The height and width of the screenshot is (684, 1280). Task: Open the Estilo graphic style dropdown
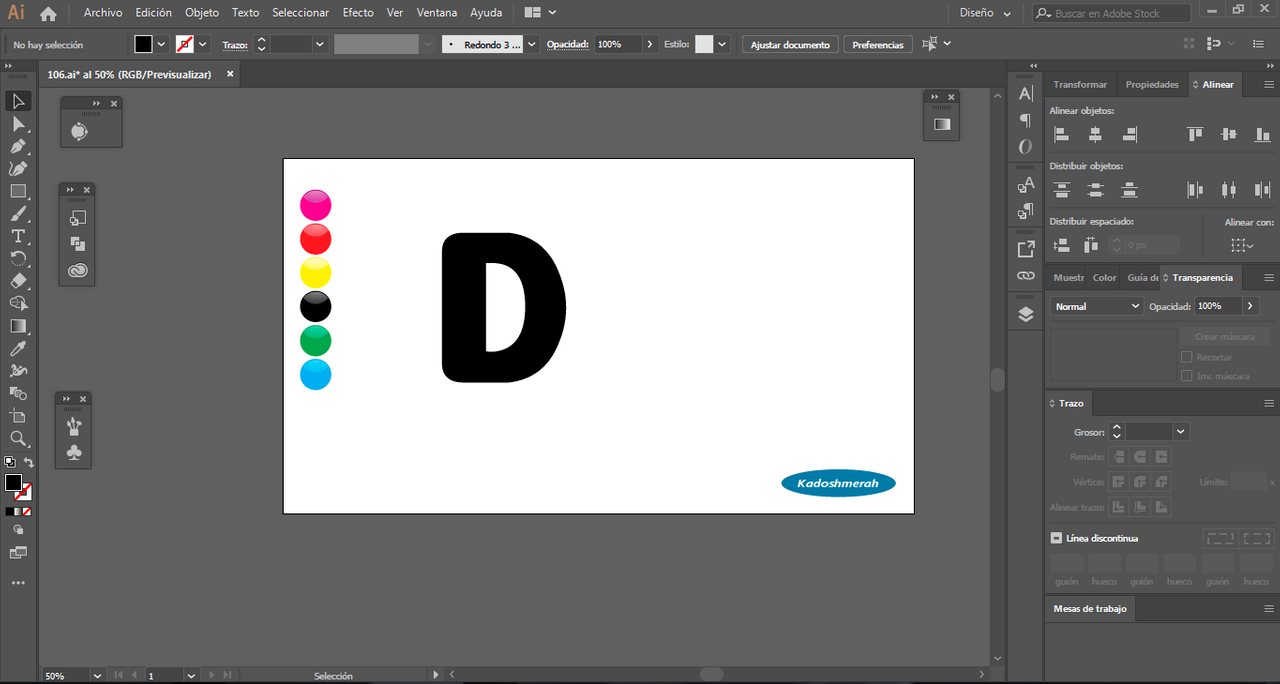tap(722, 44)
